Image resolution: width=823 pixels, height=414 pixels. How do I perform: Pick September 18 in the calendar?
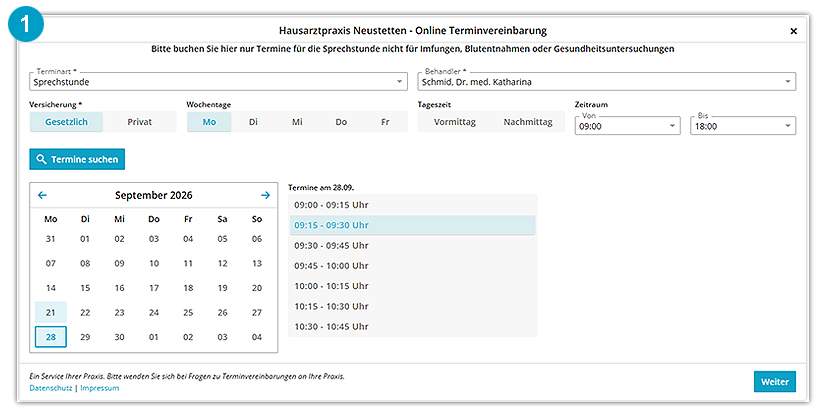click(188, 288)
